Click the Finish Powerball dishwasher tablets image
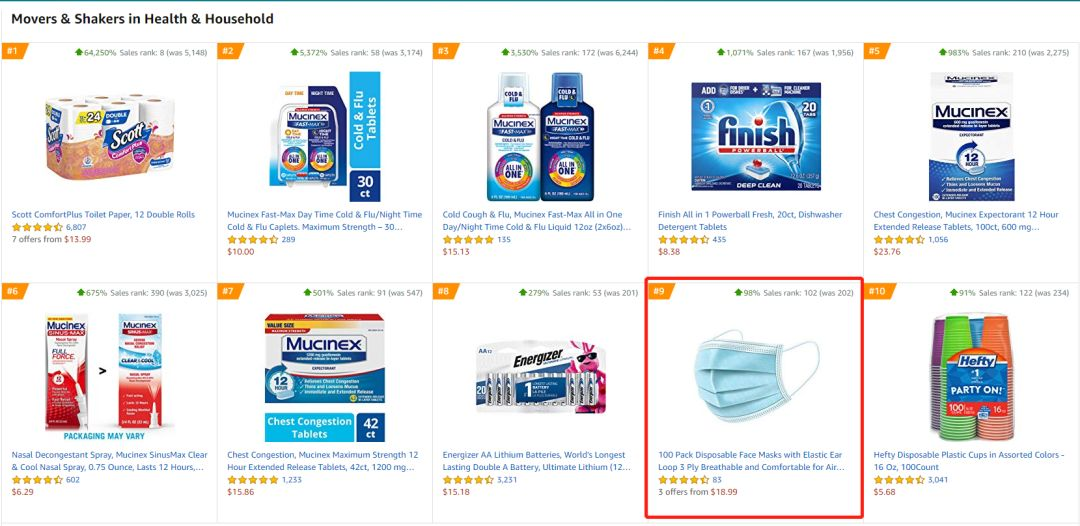The width and height of the screenshot is (1080, 526). [x=756, y=137]
